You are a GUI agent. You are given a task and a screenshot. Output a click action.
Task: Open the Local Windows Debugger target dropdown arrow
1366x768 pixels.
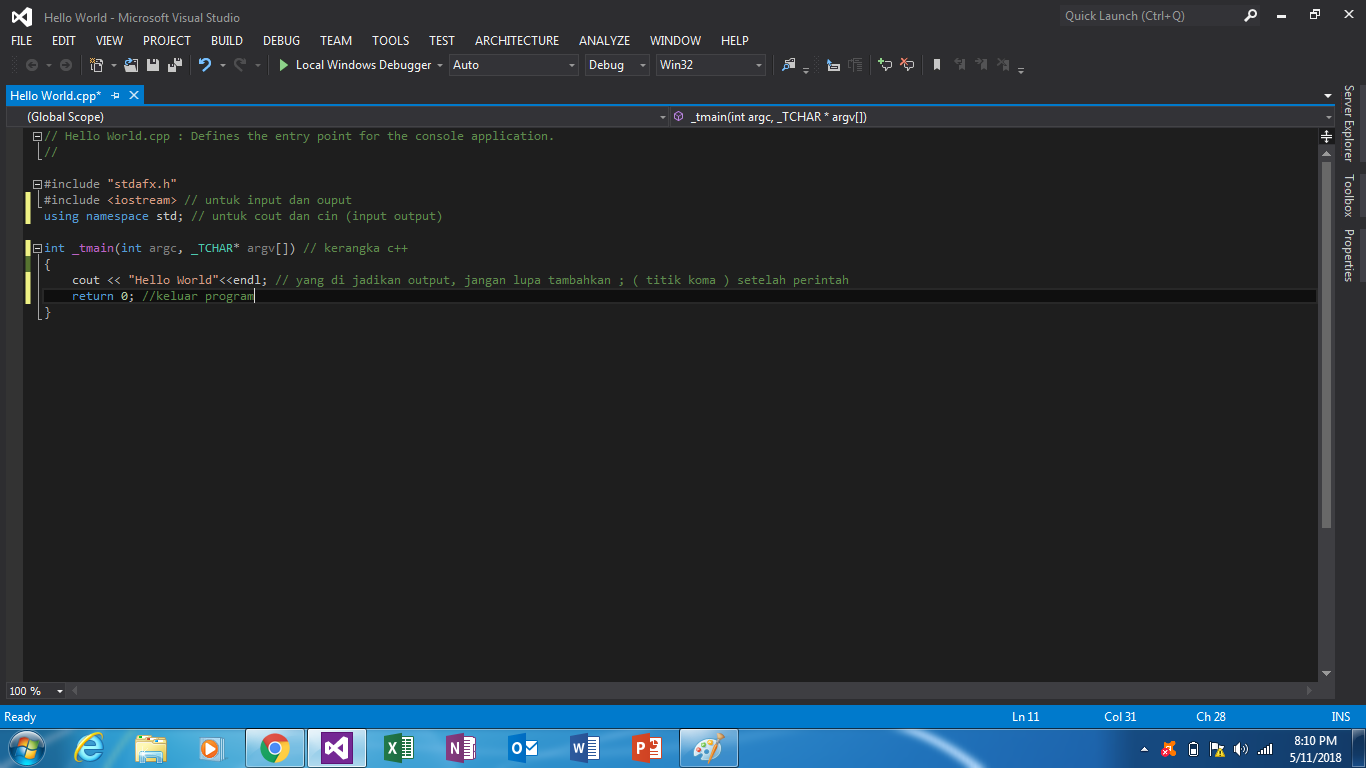pyautogui.click(x=440, y=66)
